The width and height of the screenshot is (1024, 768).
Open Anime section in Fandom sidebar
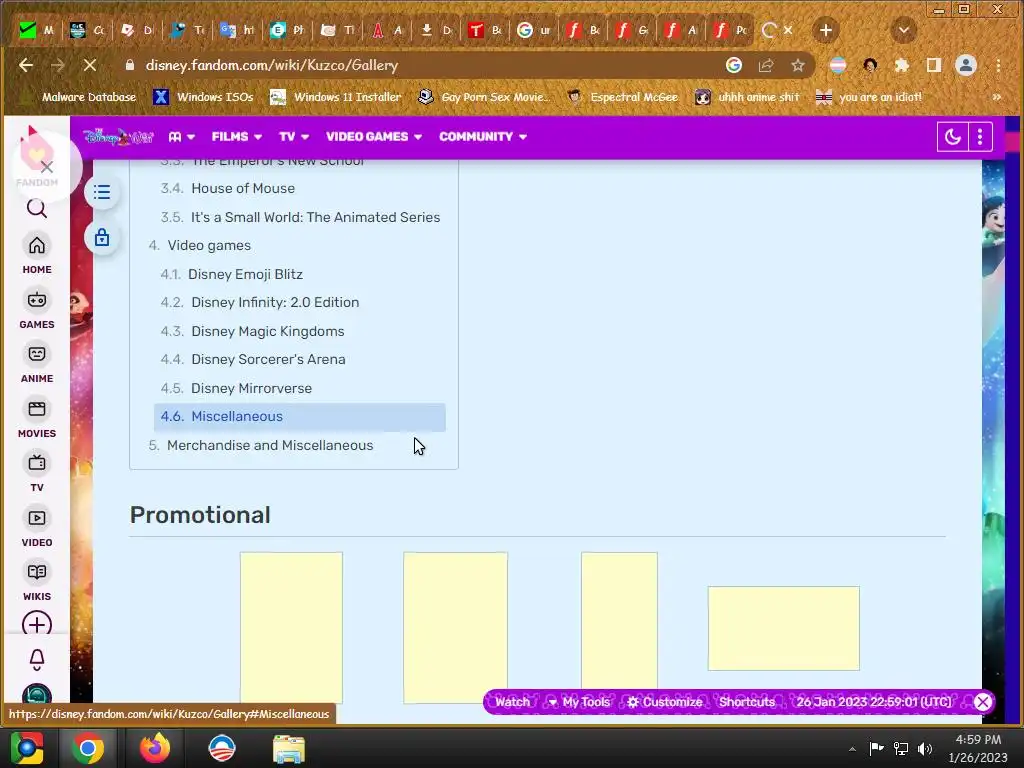(37, 364)
